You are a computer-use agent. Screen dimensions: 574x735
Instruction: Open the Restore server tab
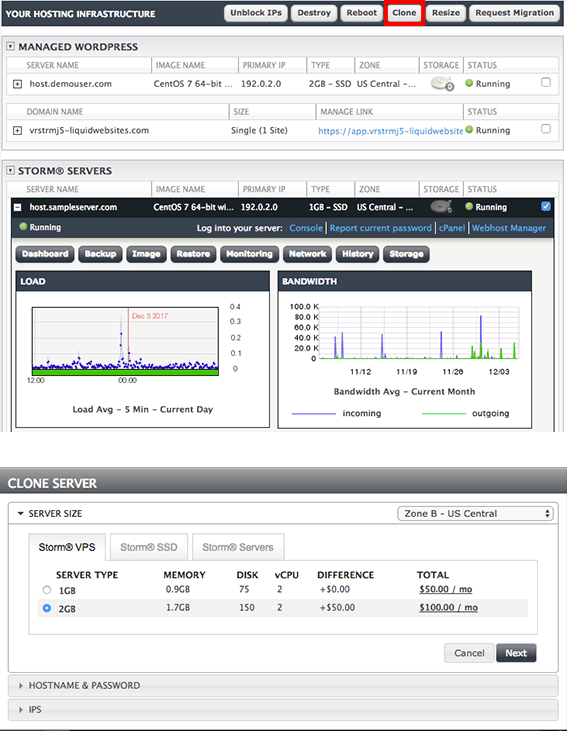pyautogui.click(x=193, y=254)
